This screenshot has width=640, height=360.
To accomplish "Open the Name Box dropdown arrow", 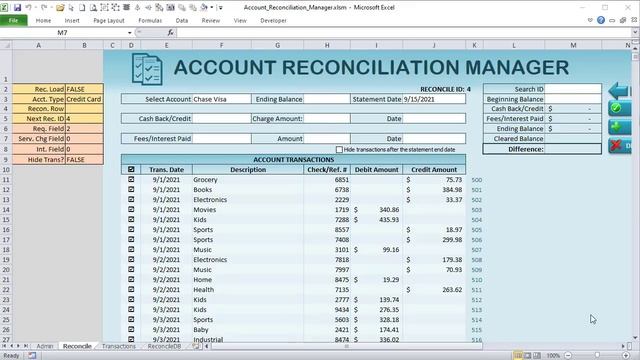I will tap(129, 33).
